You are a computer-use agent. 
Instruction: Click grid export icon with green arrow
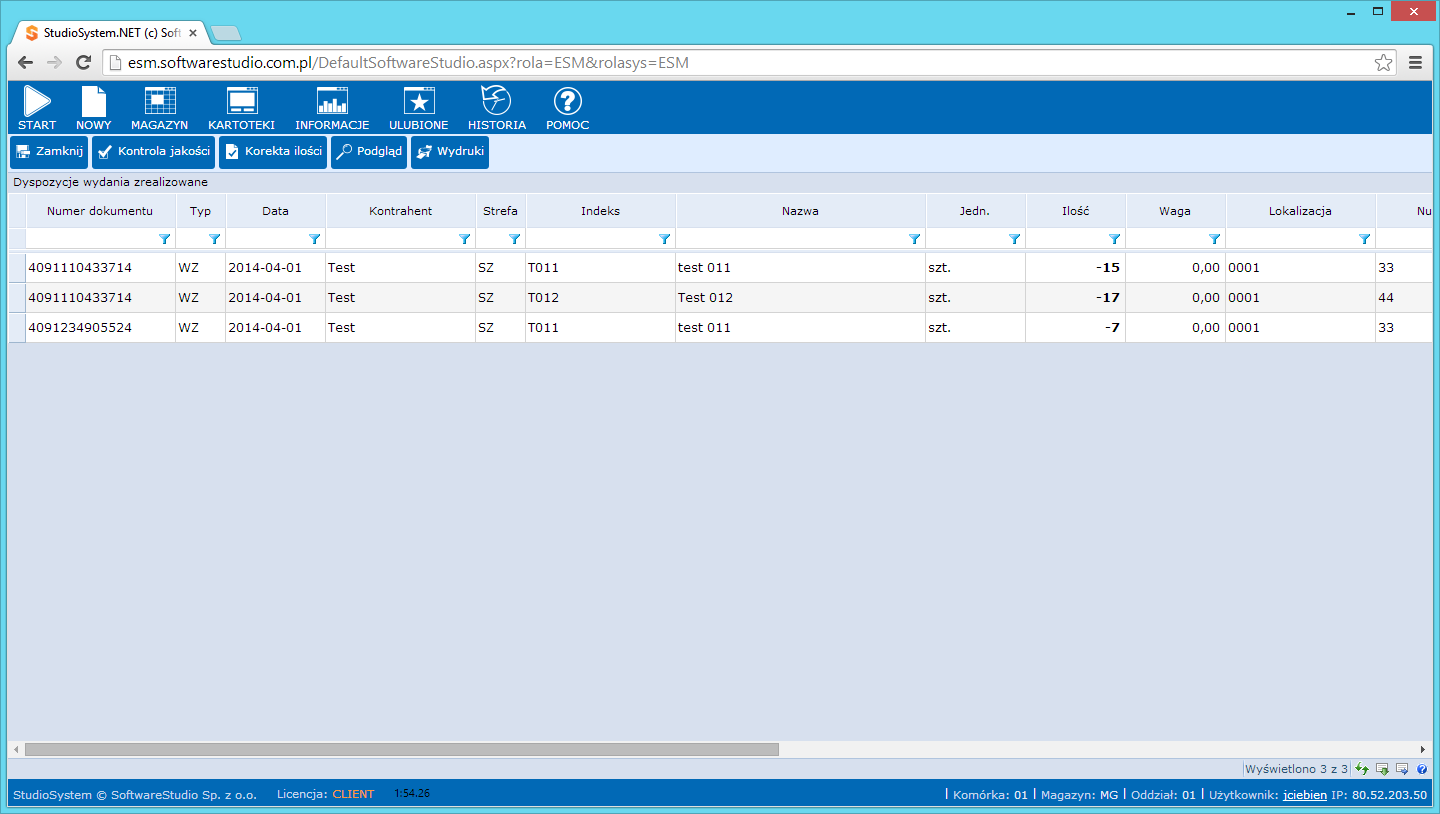click(1382, 769)
